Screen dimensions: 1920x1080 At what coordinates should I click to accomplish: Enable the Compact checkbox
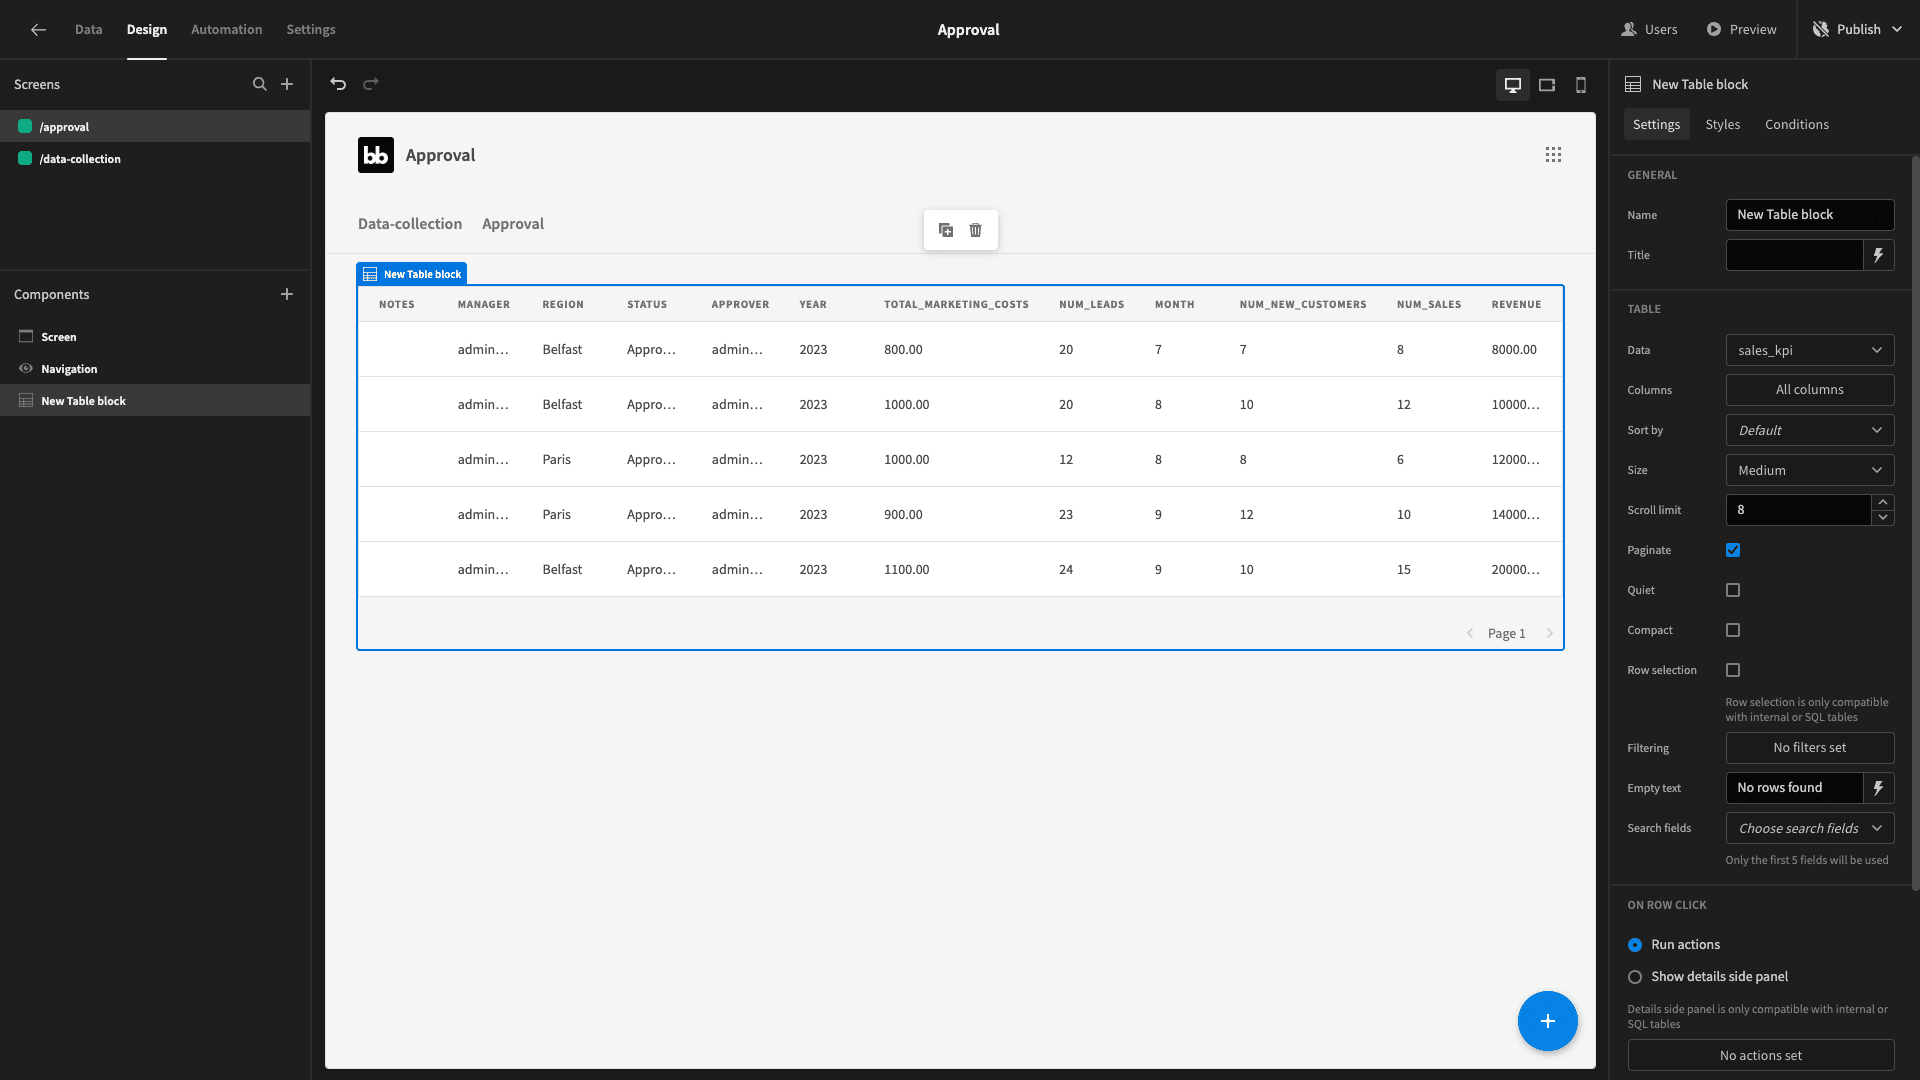pyautogui.click(x=1733, y=630)
